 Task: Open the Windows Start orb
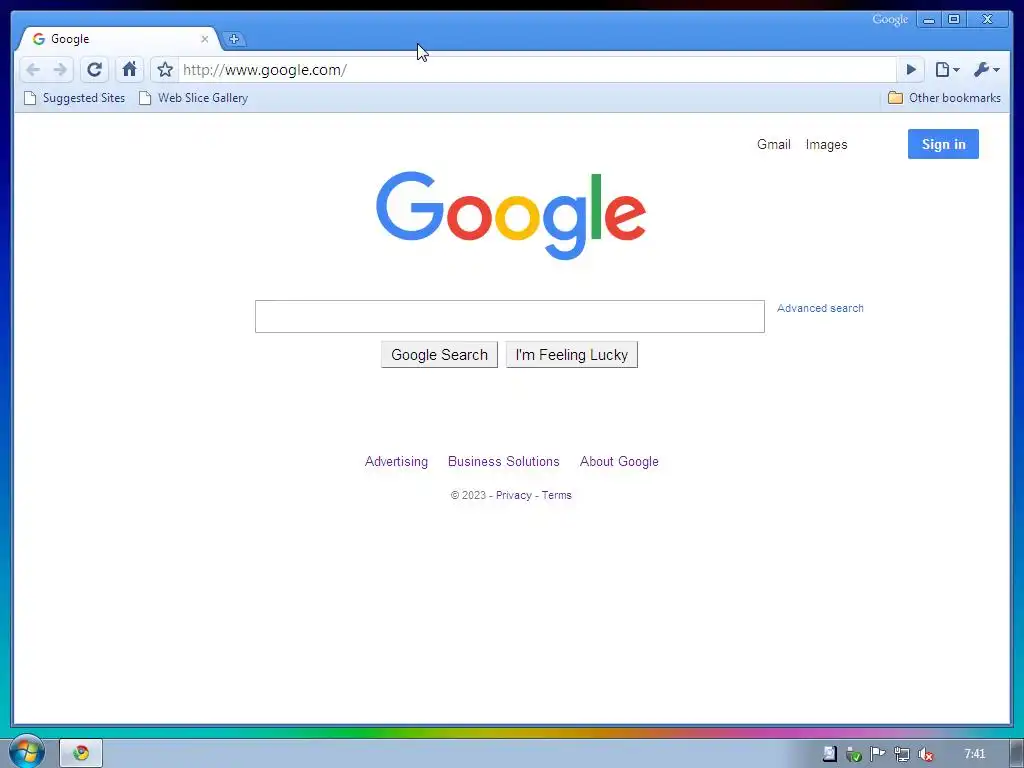[x=26, y=752]
